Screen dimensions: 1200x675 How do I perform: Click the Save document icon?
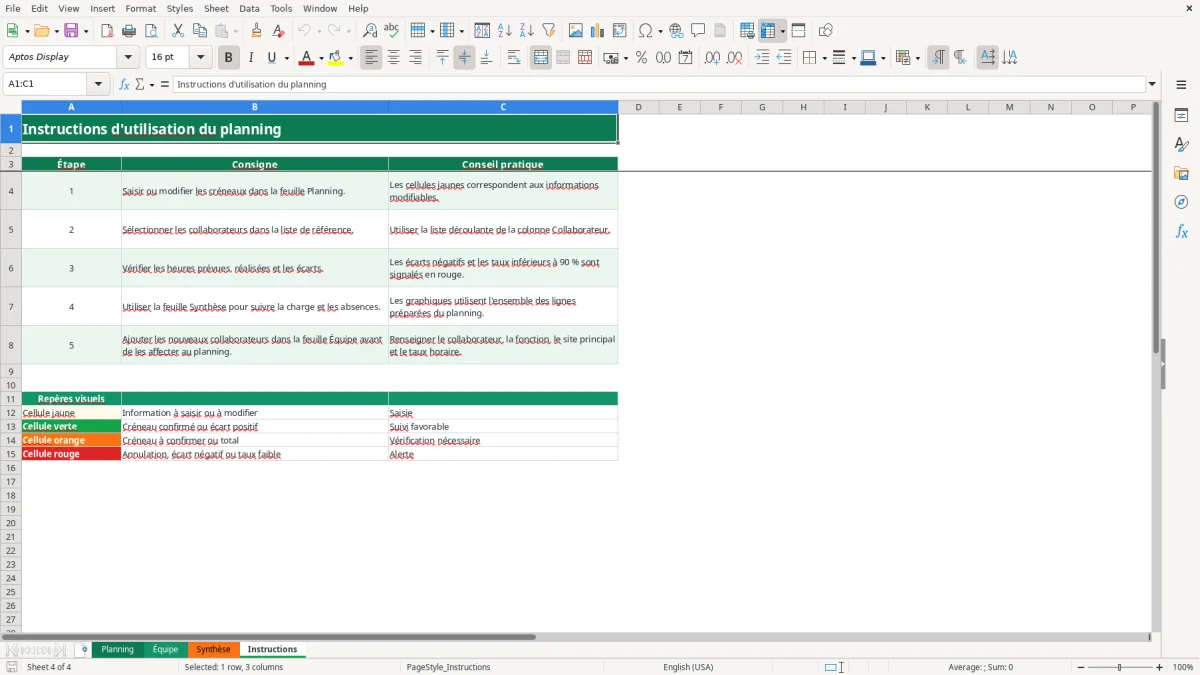(x=71, y=31)
